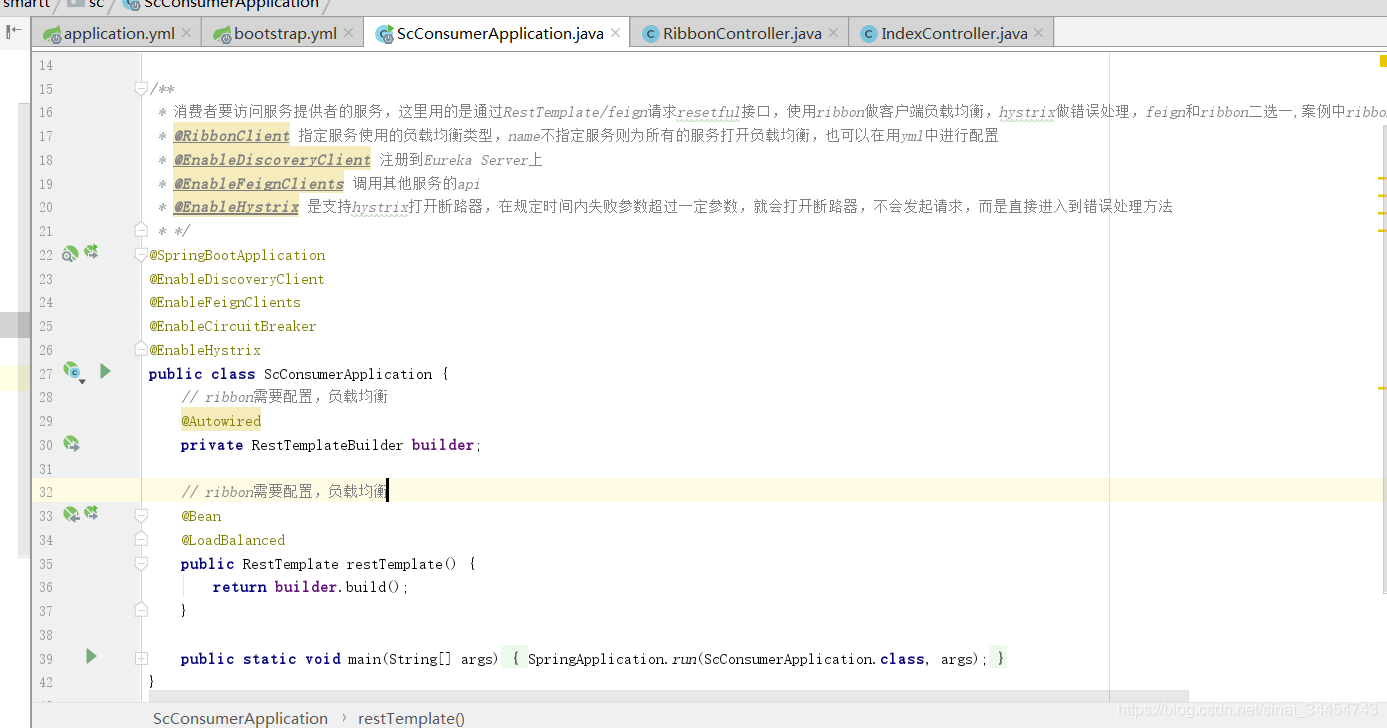Click the run arrow beside class ScConsumerApplication

105,371
